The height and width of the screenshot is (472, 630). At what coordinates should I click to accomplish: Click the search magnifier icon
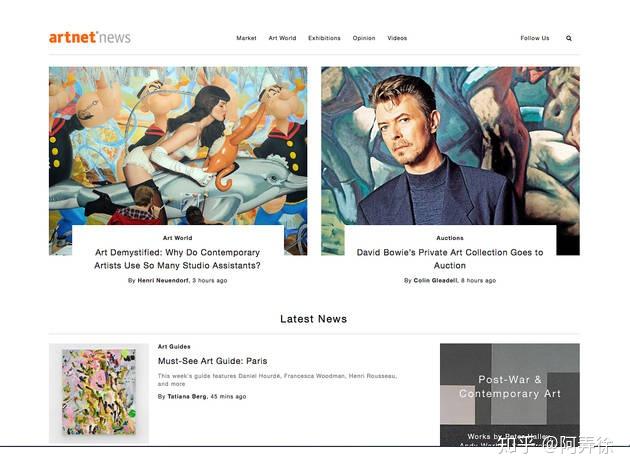[x=569, y=38]
